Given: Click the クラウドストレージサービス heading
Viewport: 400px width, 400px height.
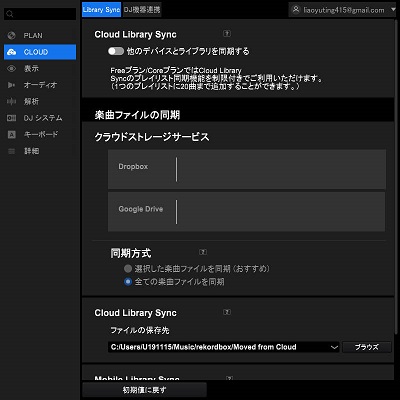Looking at the screenshot, I should [152, 137].
